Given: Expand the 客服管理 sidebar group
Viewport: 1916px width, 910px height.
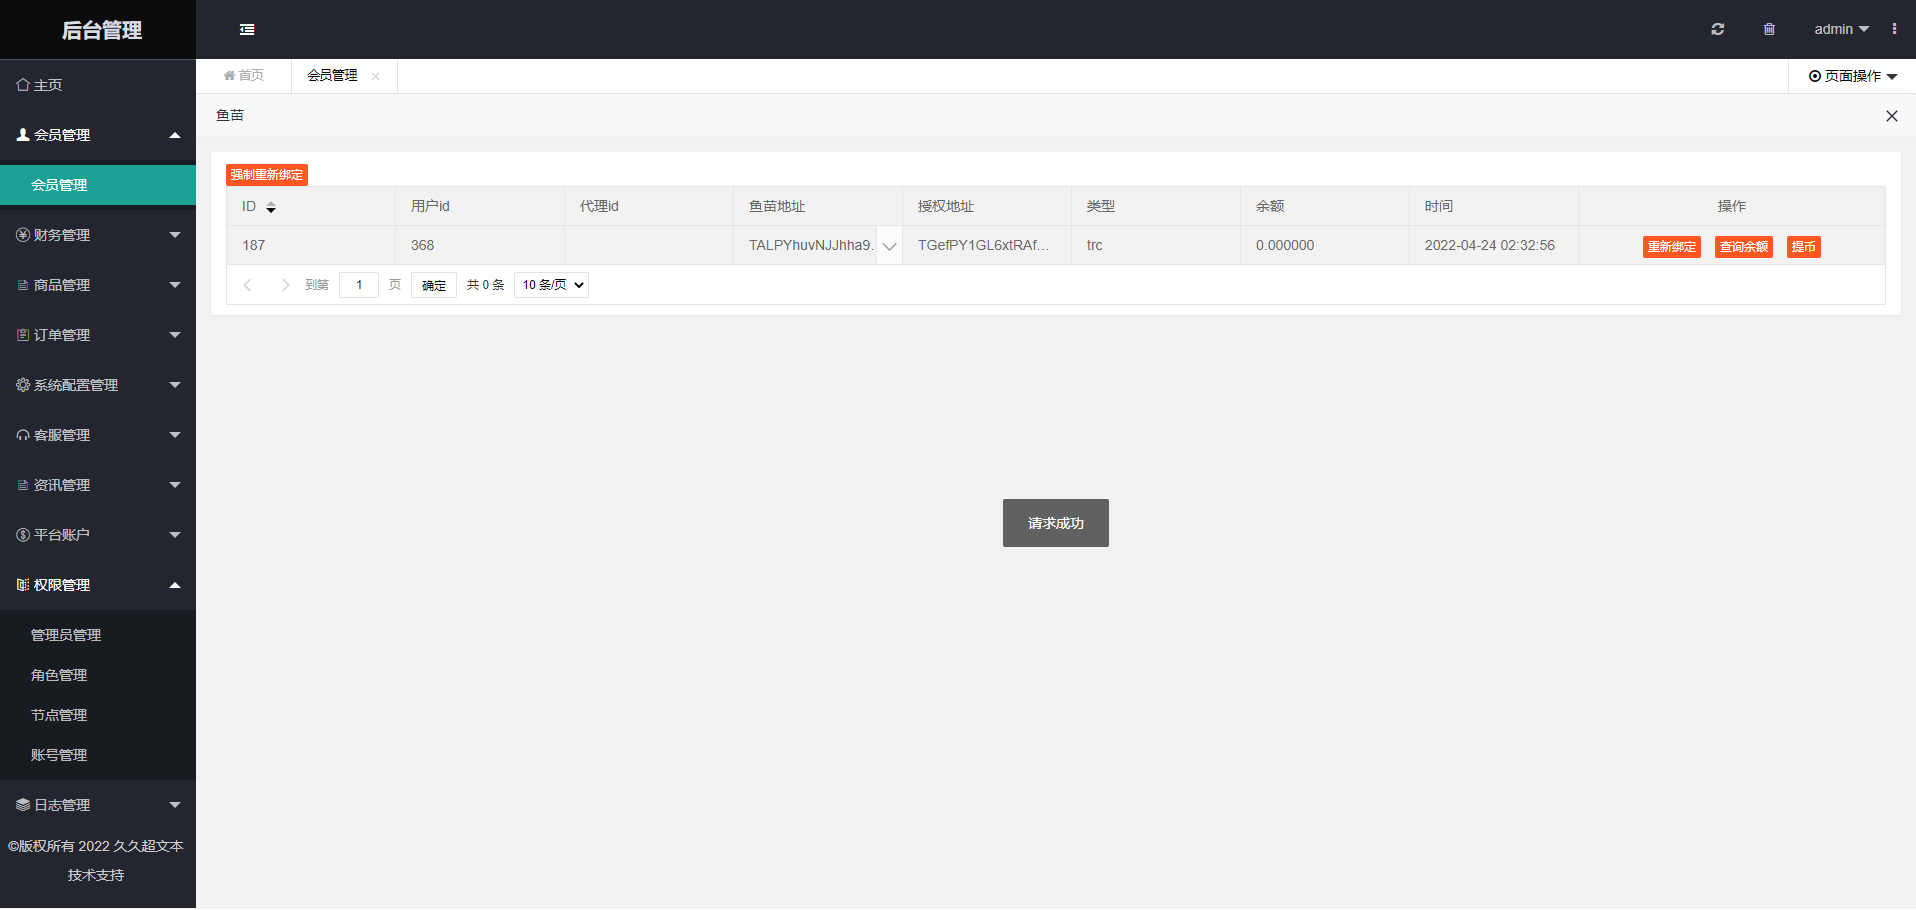Looking at the screenshot, I should point(98,435).
